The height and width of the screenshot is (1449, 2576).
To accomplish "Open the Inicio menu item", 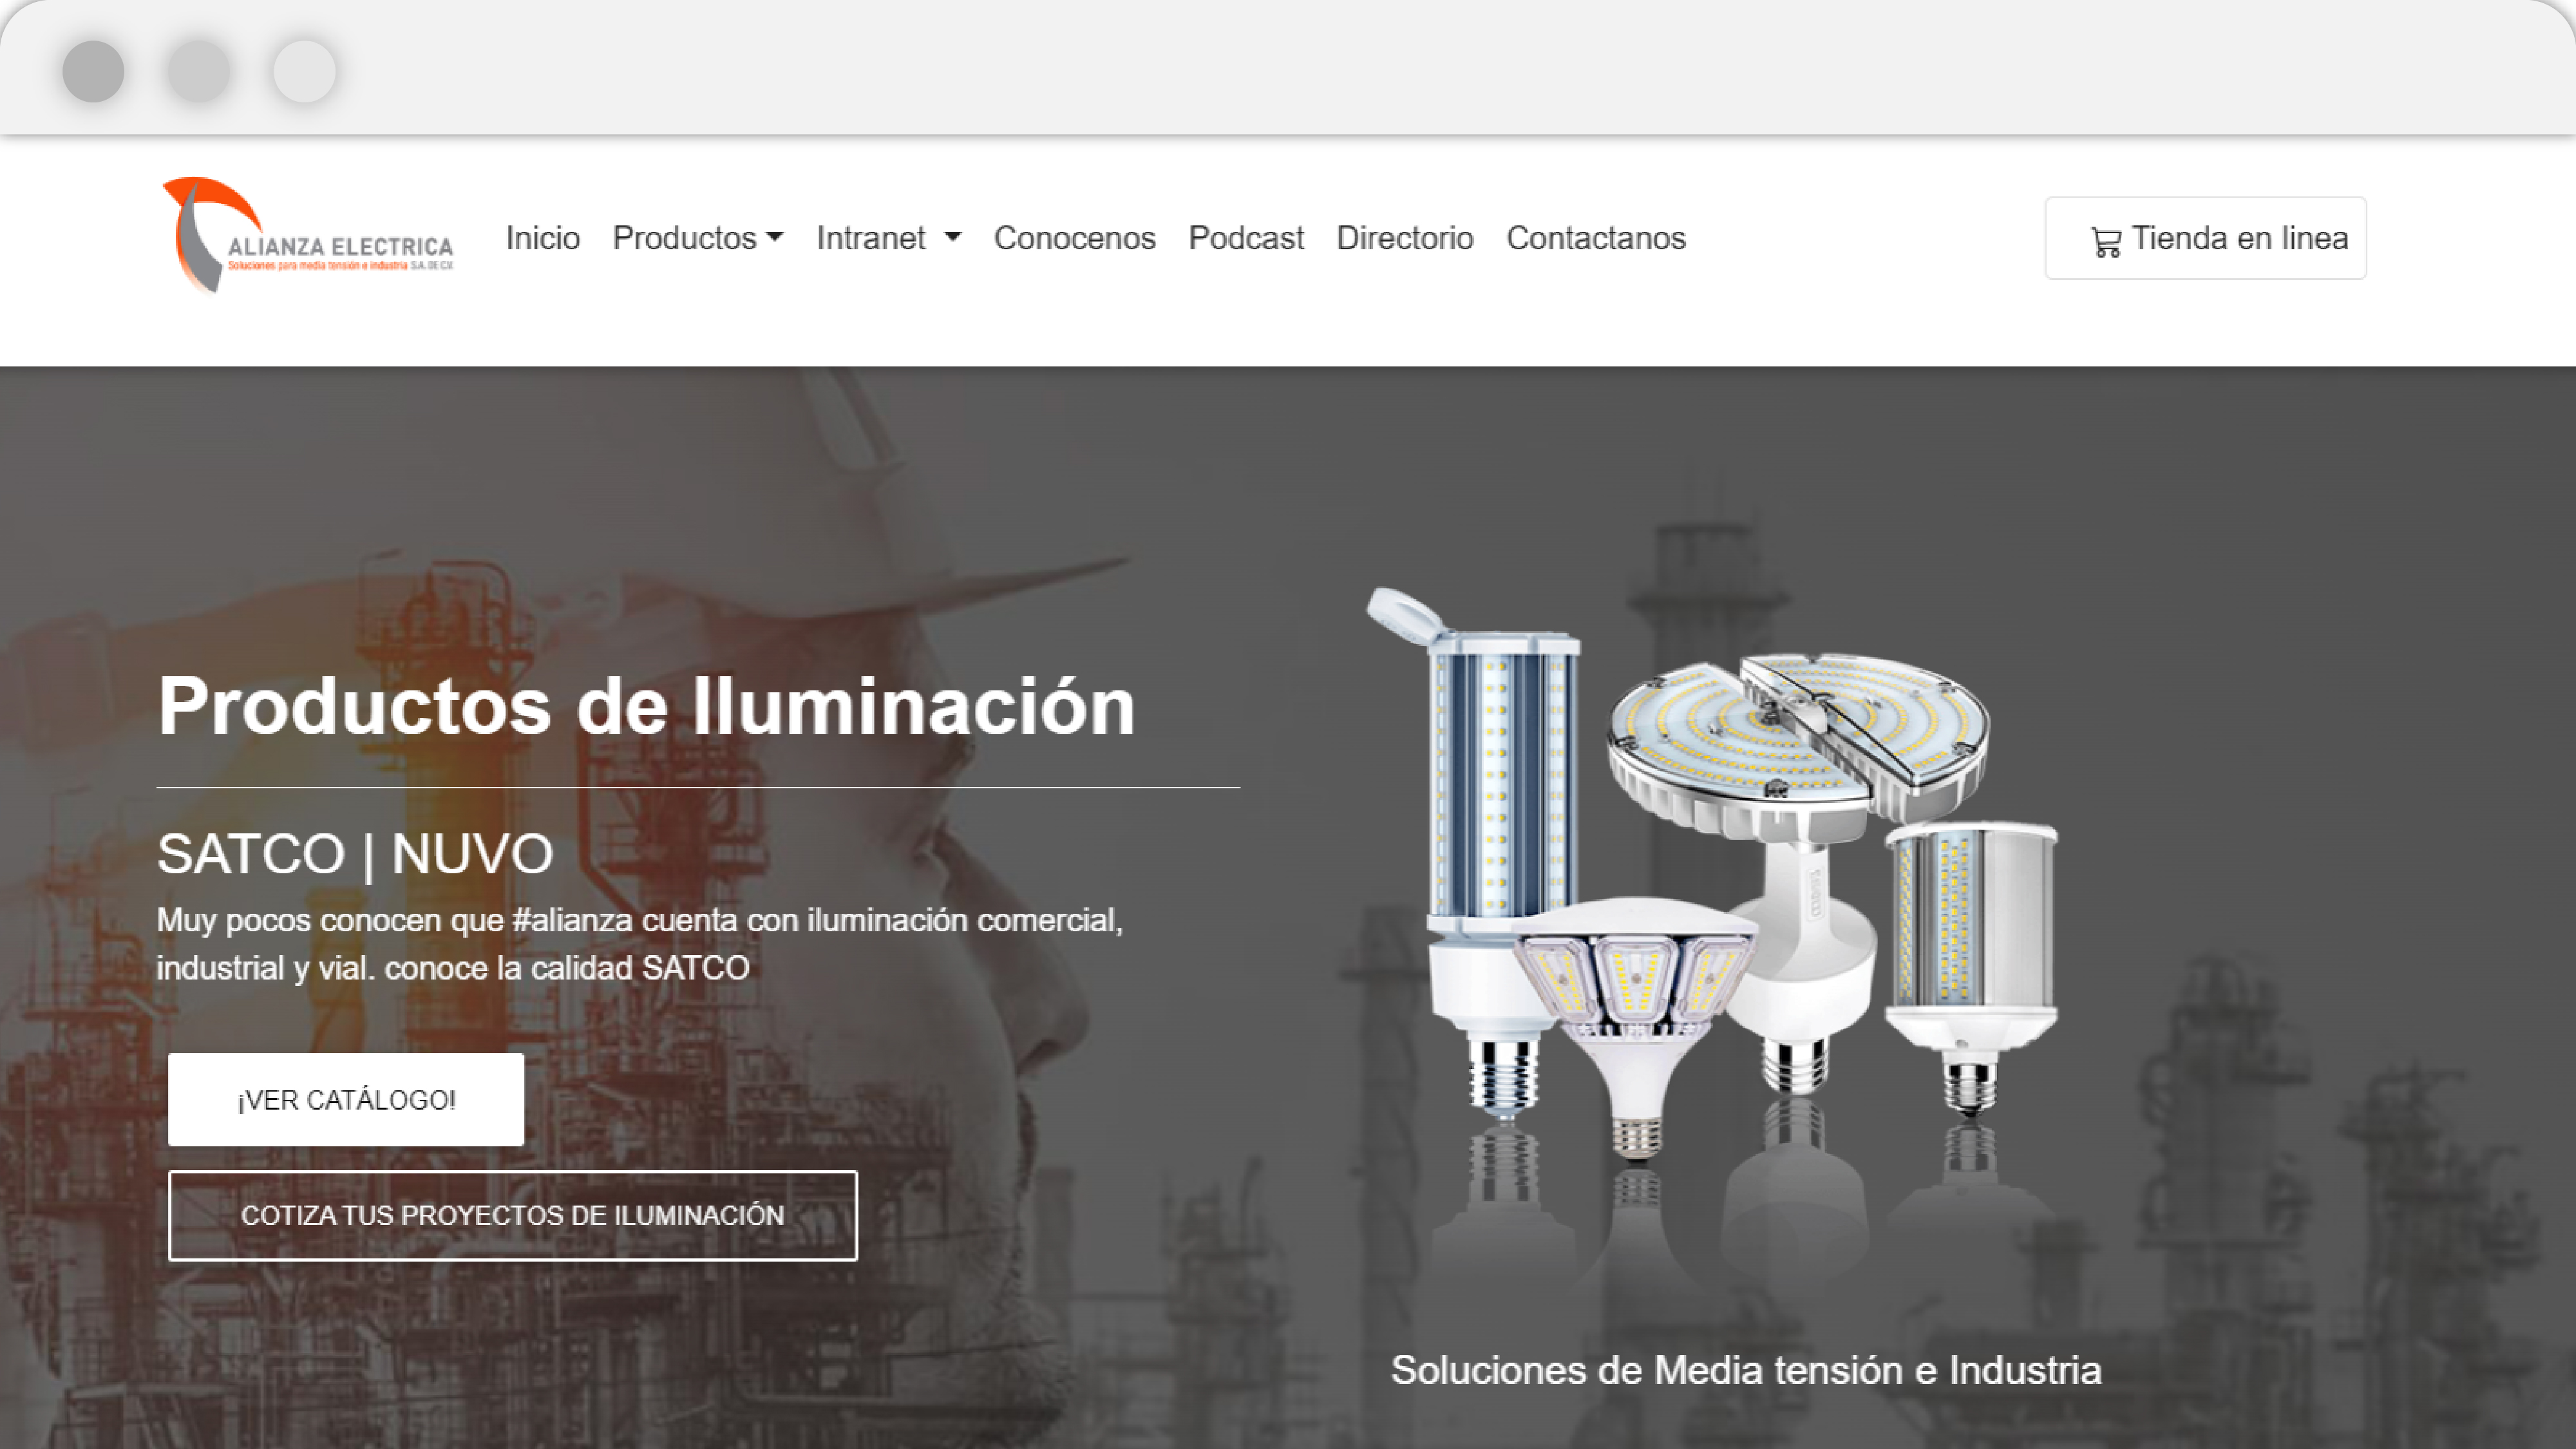I will point(542,238).
